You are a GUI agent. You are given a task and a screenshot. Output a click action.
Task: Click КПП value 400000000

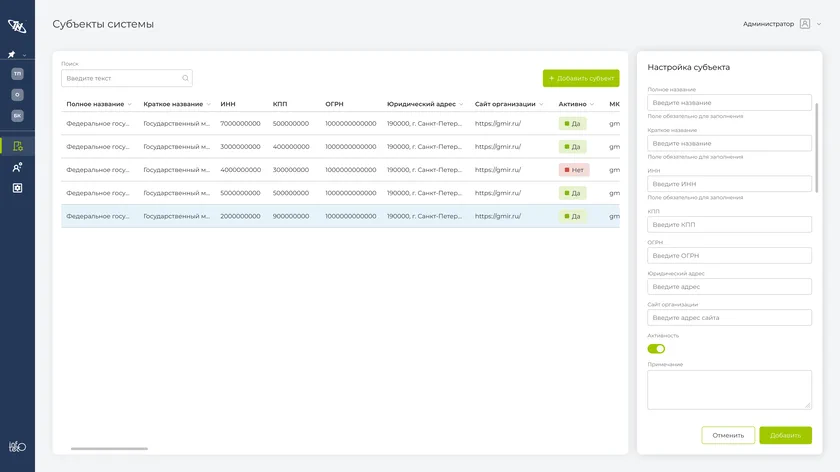pyautogui.click(x=291, y=146)
